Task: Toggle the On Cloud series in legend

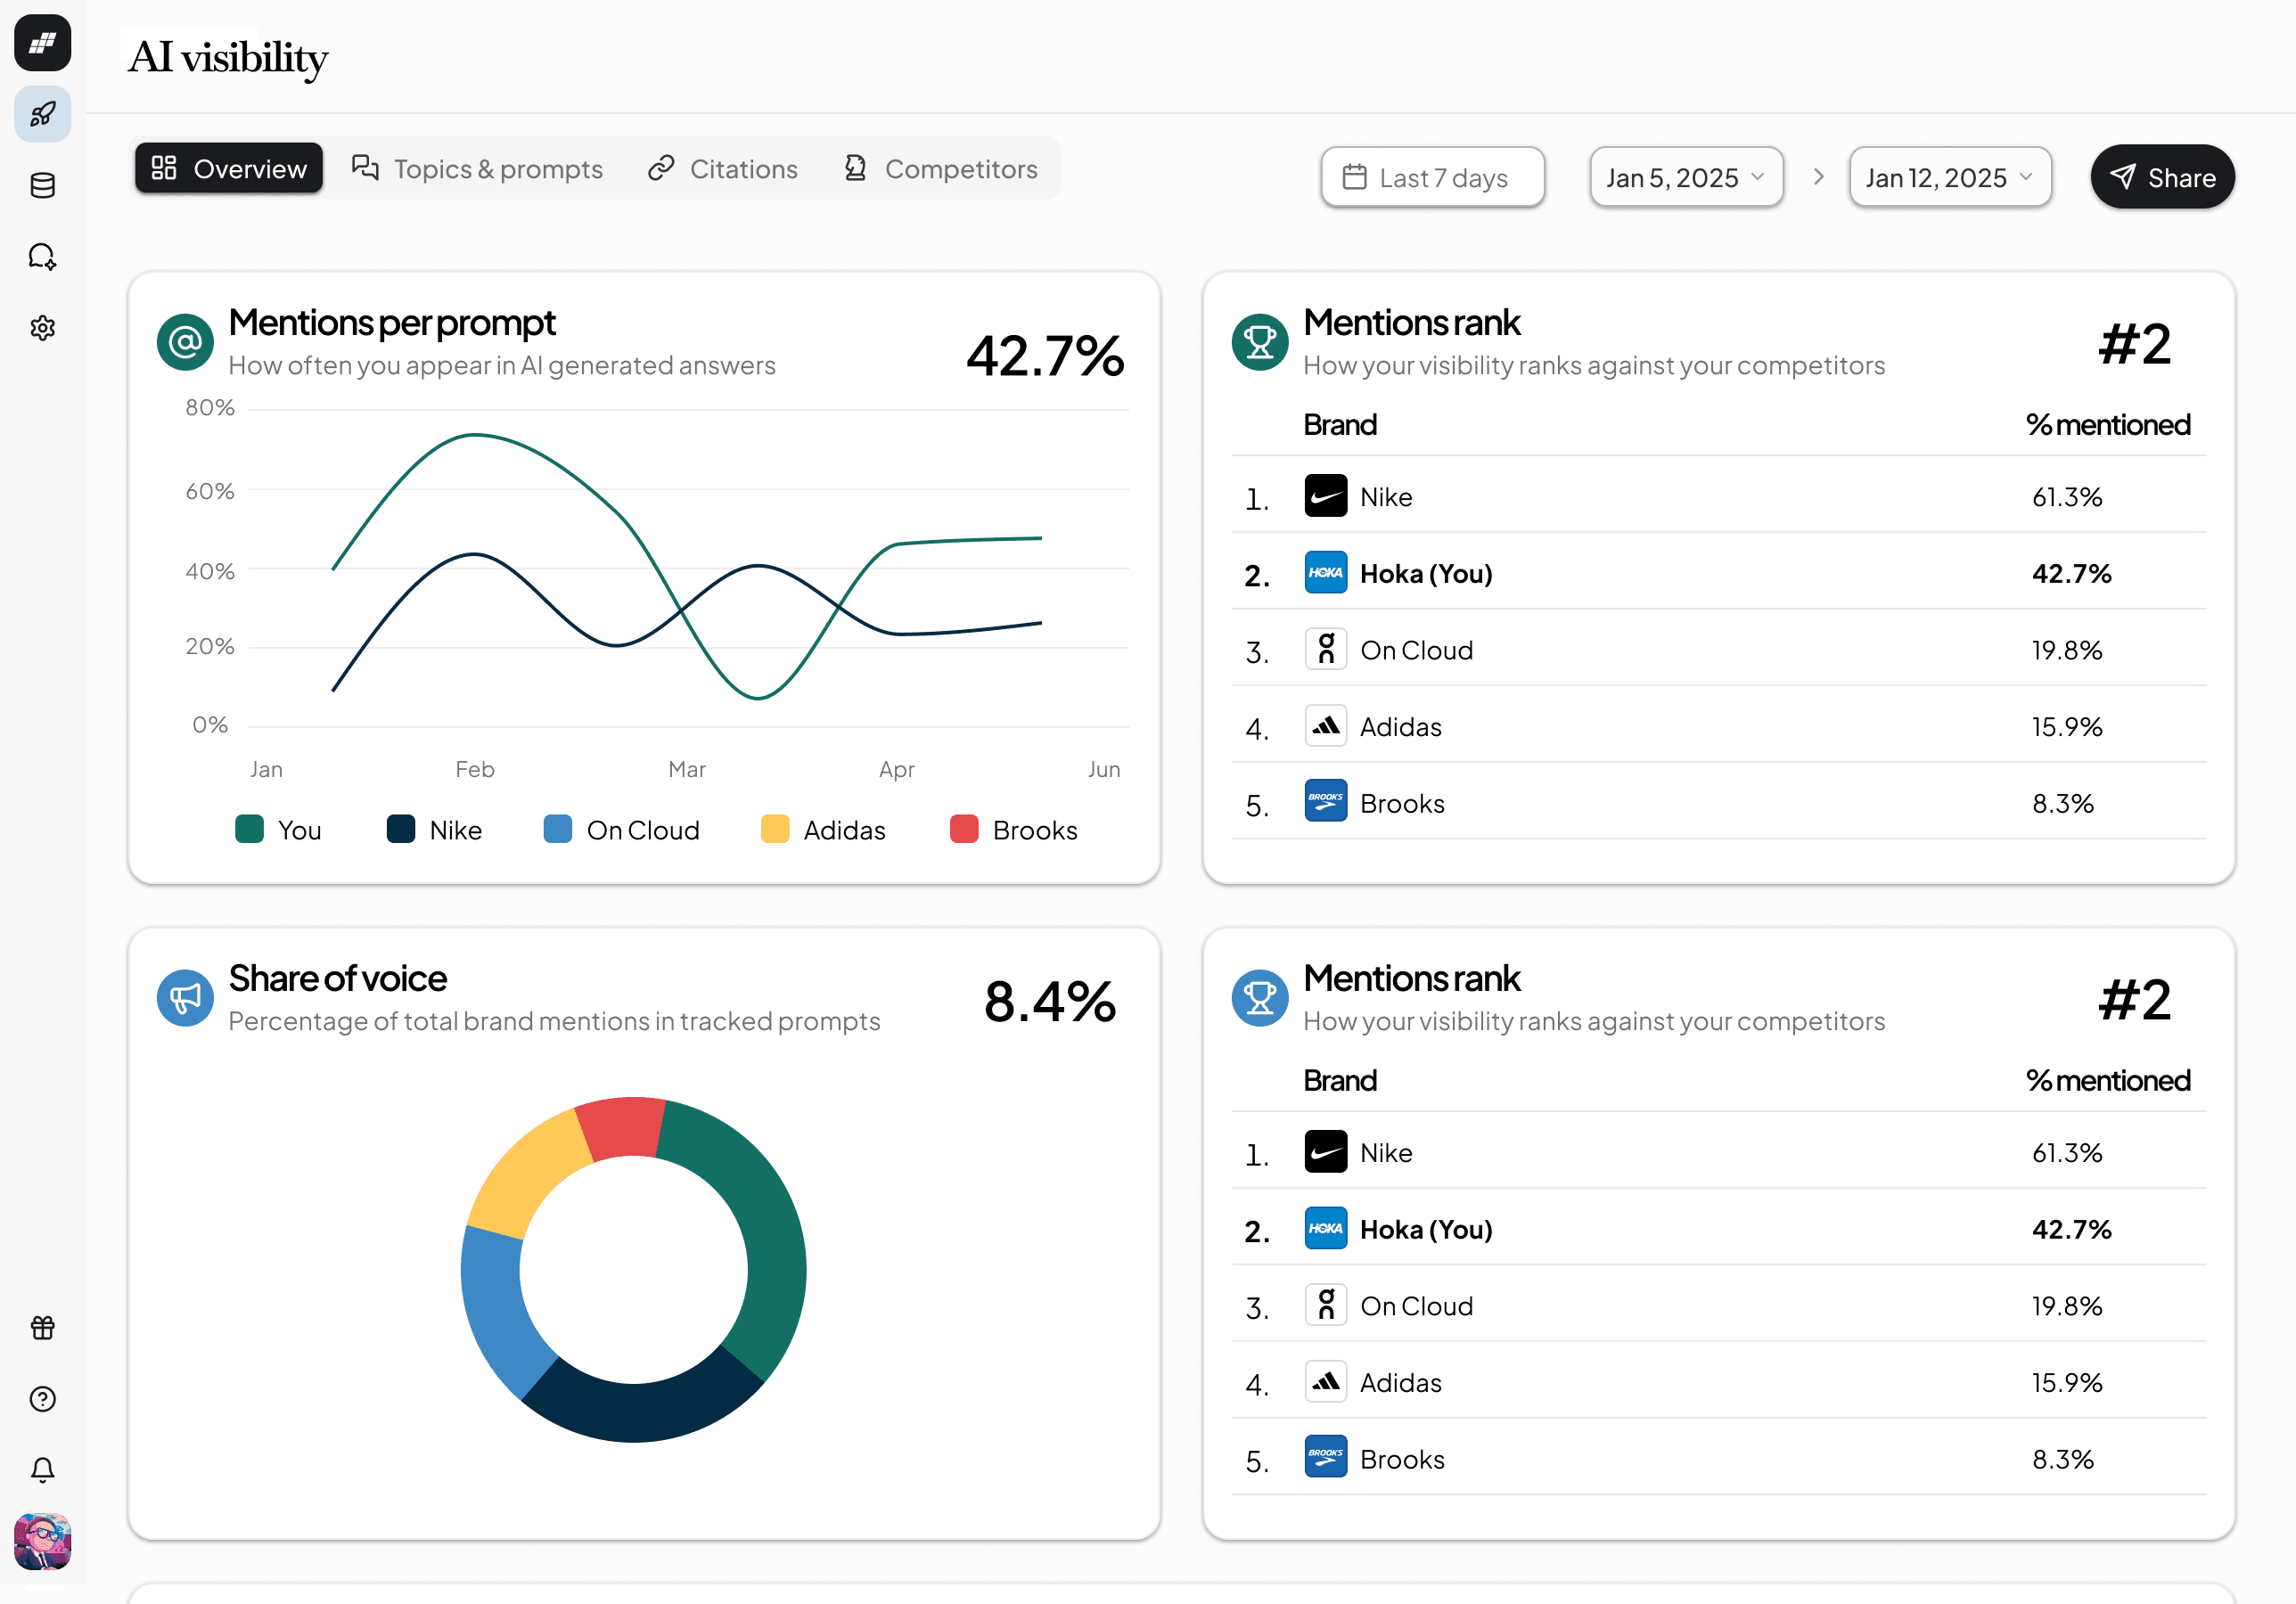Action: click(621, 830)
